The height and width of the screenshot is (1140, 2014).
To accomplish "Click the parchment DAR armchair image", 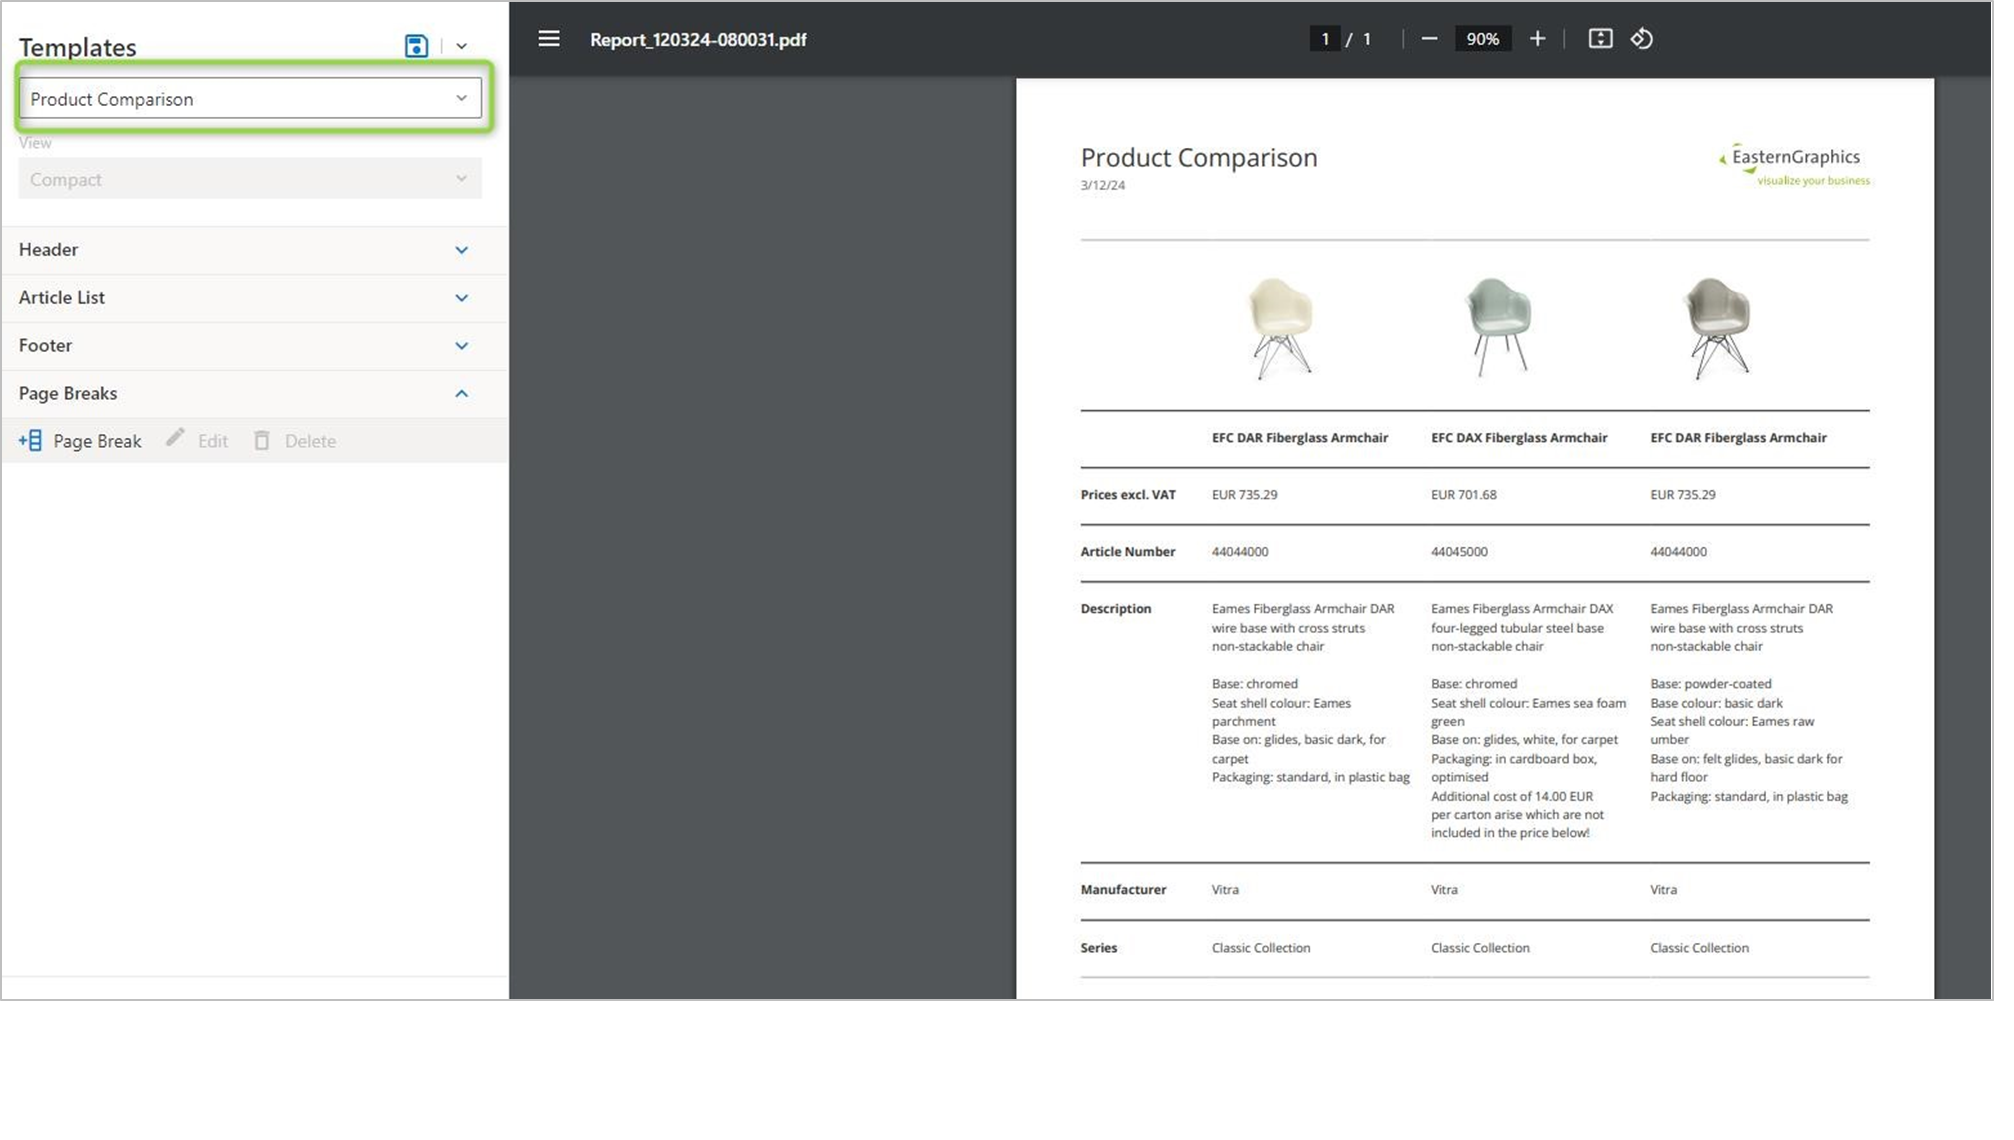I will click(1281, 328).
